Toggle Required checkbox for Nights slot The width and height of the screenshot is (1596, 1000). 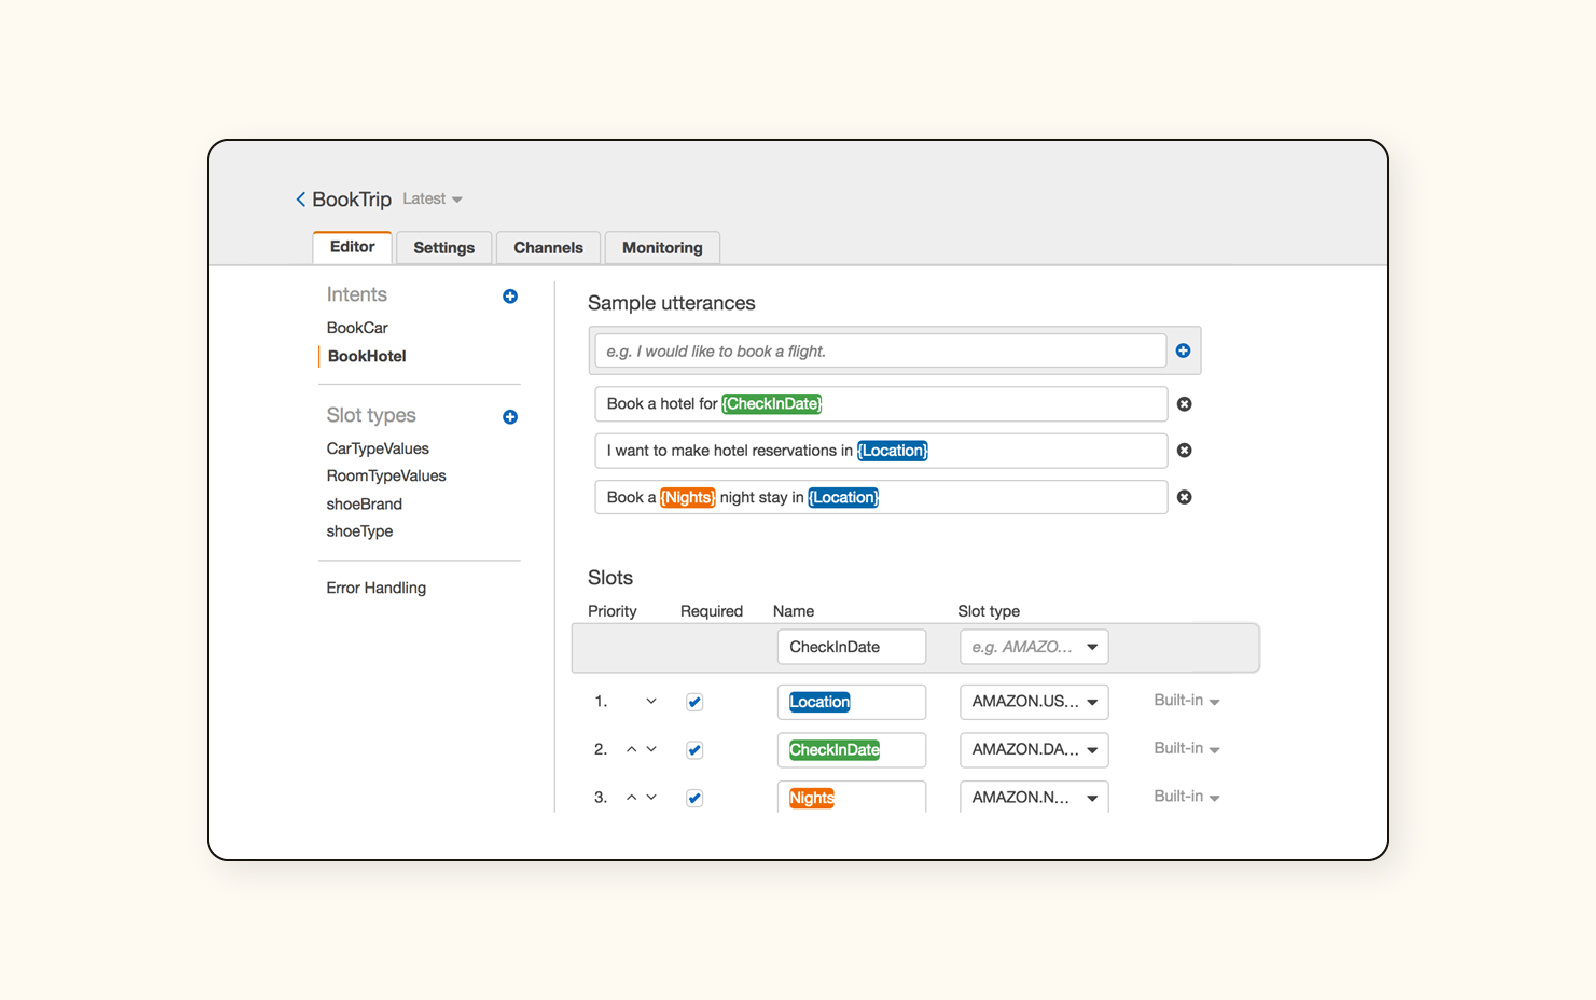[694, 798]
